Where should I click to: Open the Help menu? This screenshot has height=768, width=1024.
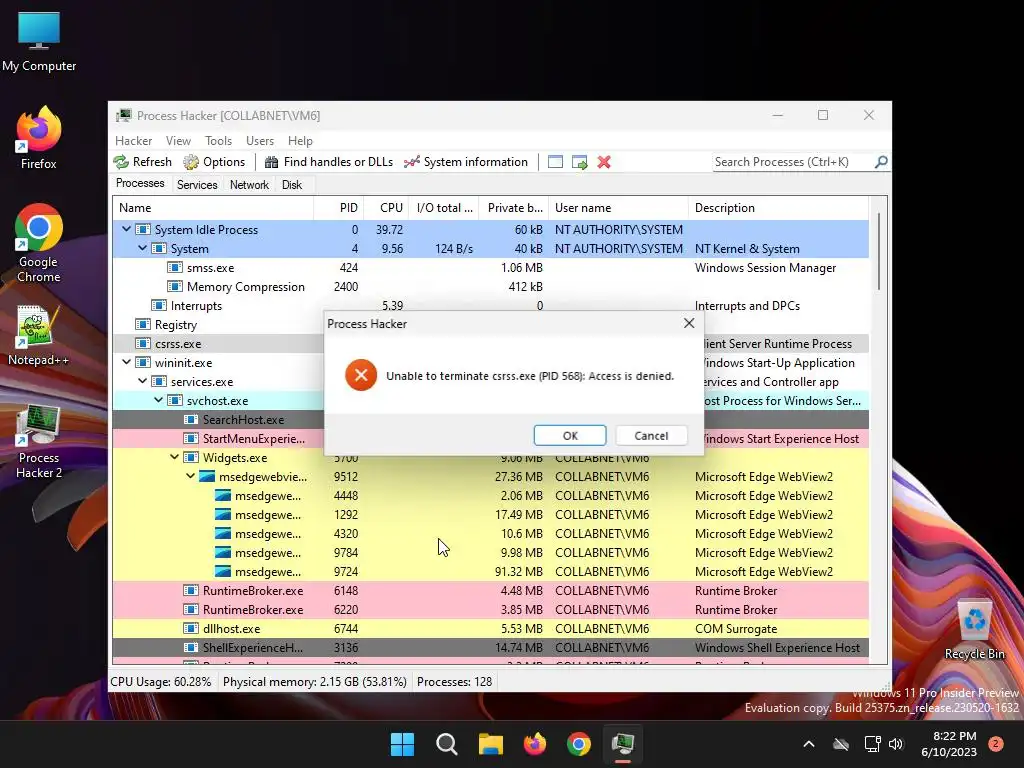pyautogui.click(x=300, y=140)
